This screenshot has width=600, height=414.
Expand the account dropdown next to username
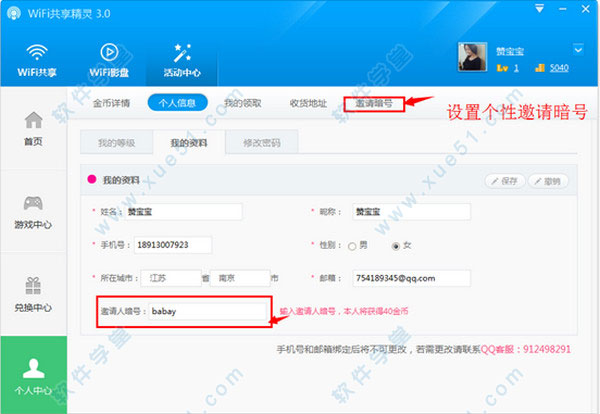click(x=578, y=49)
